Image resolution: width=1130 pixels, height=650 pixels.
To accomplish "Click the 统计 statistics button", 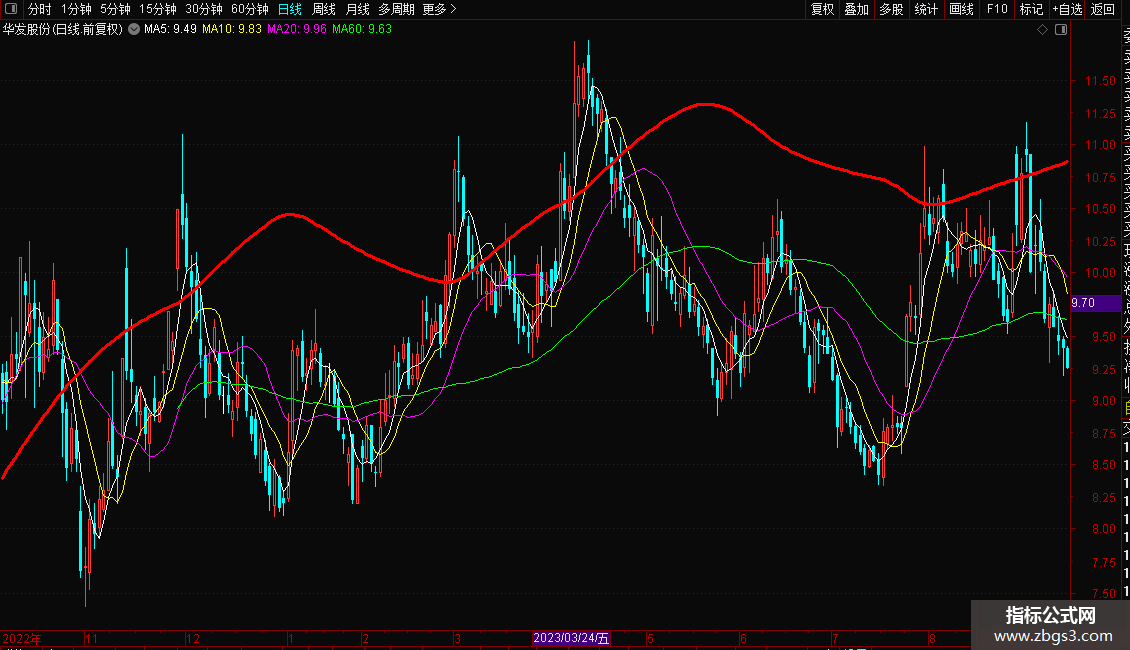I will coord(926,9).
